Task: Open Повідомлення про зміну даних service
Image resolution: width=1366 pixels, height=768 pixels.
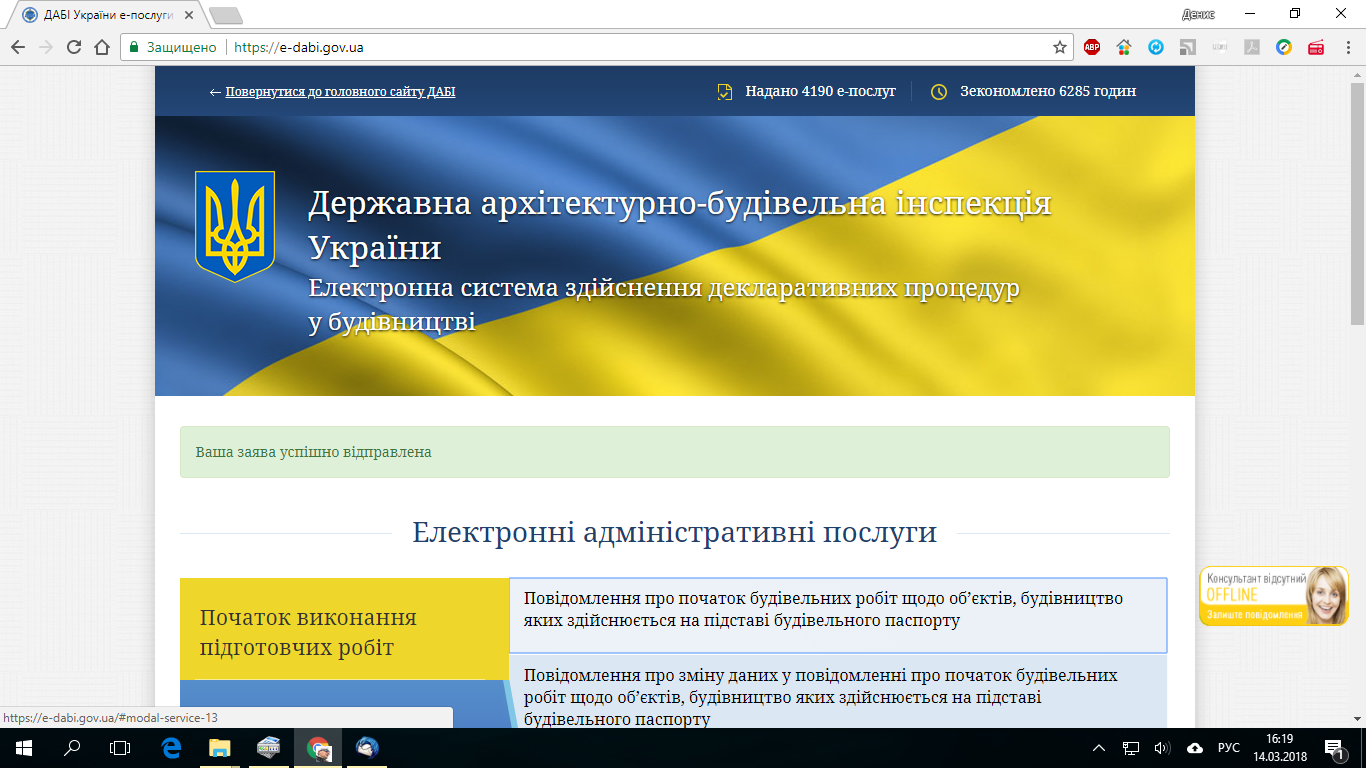Action: click(838, 692)
